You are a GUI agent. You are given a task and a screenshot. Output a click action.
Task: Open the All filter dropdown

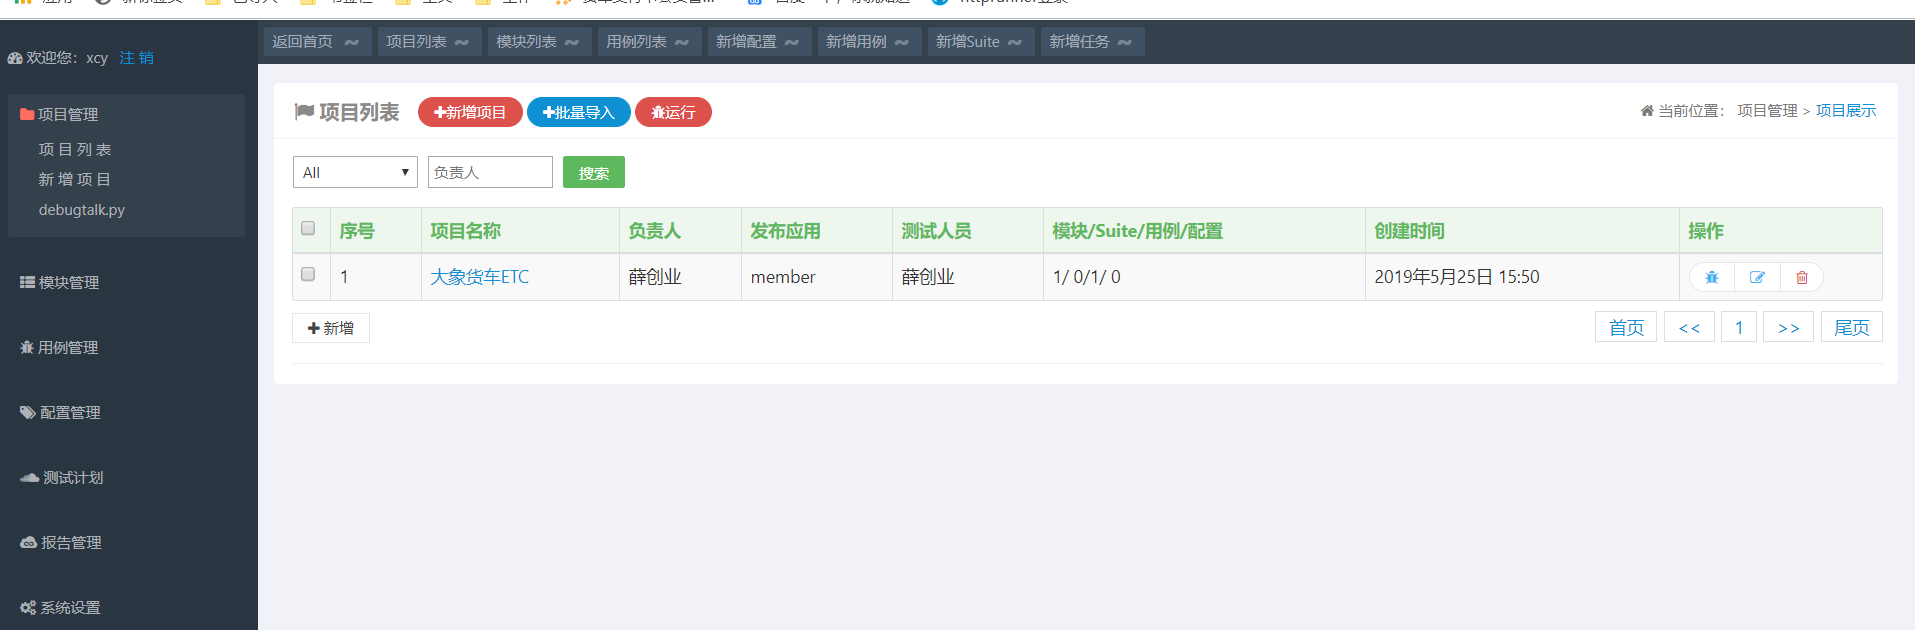click(355, 172)
